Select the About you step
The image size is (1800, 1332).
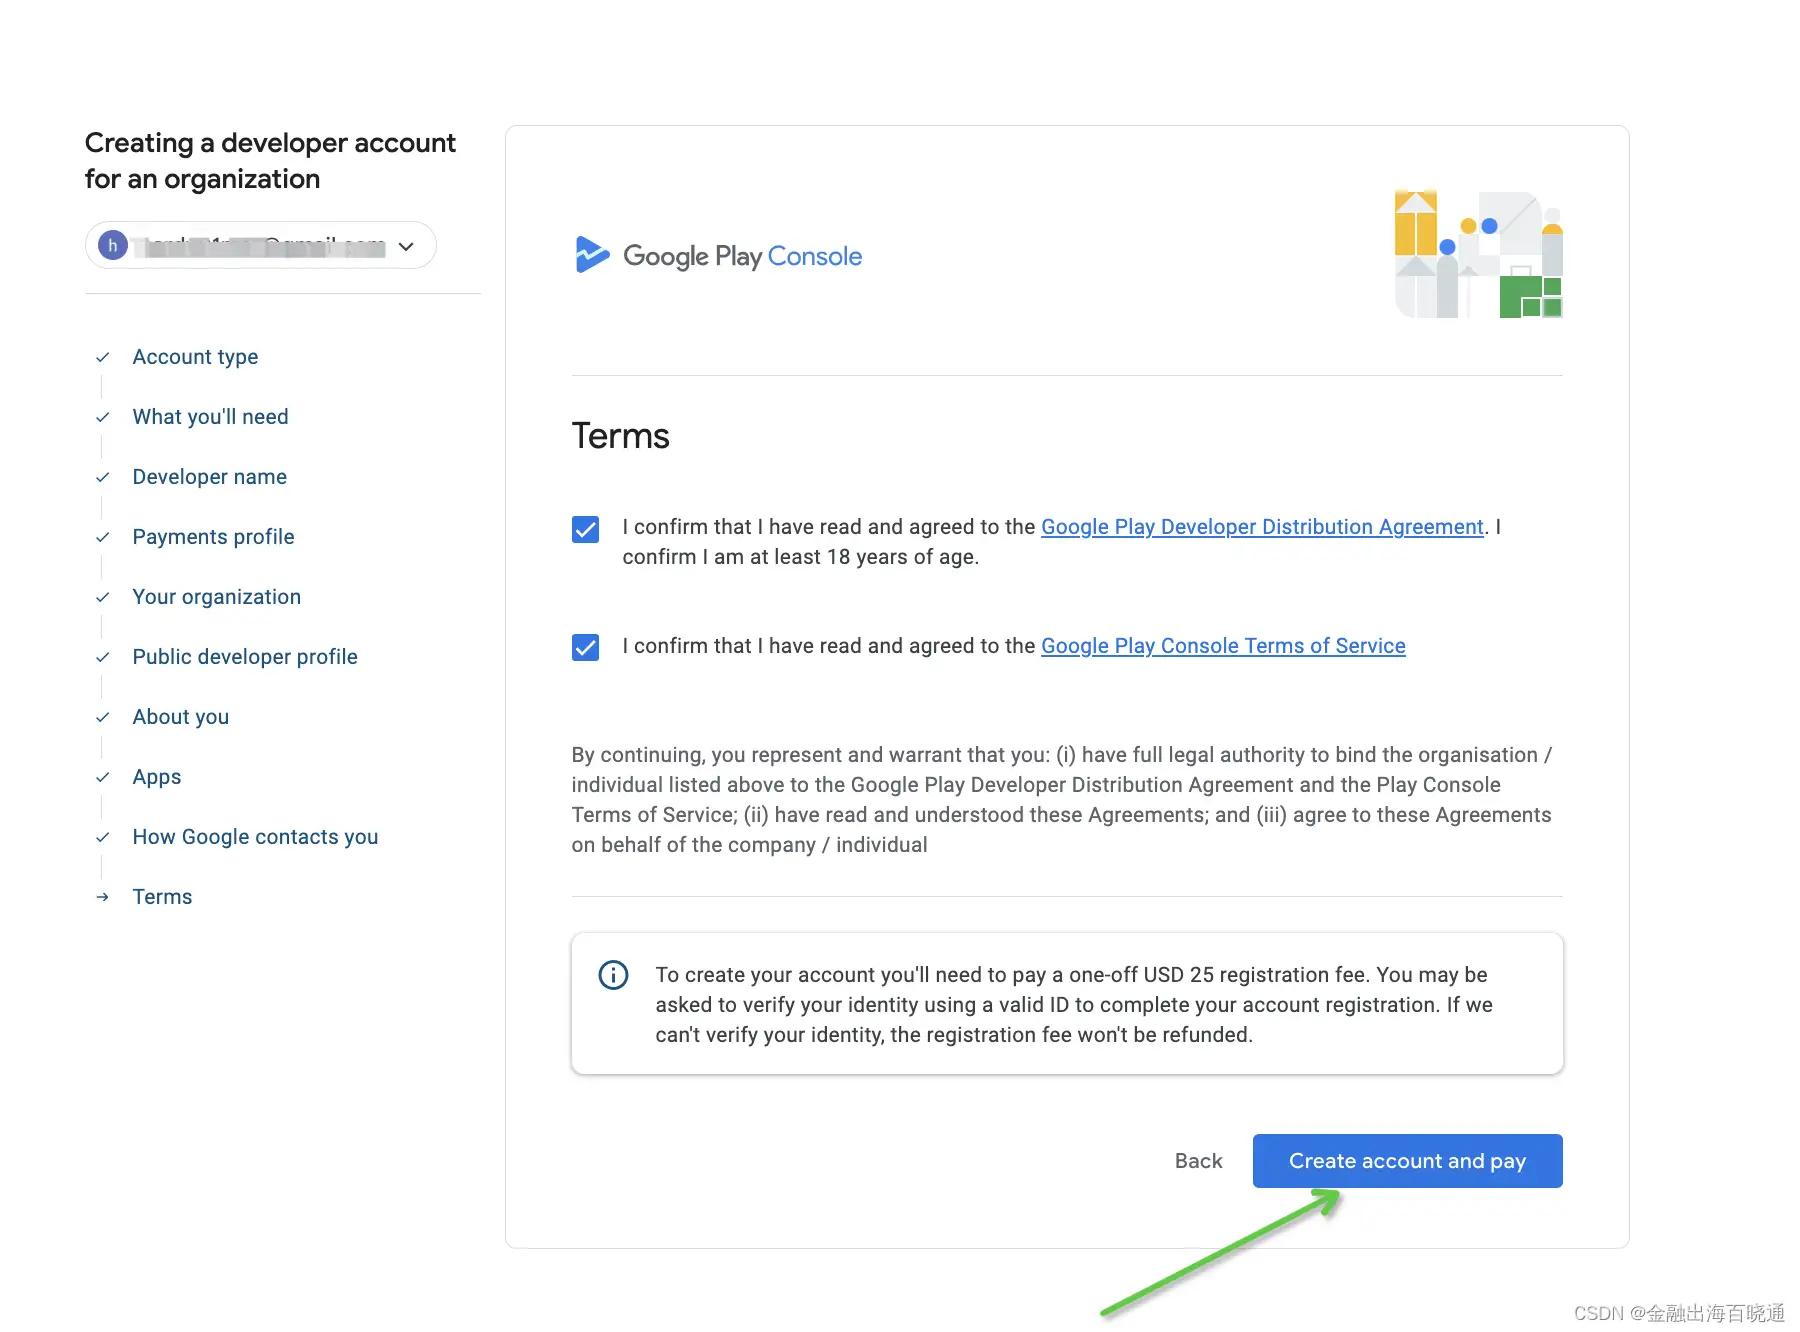pos(180,717)
